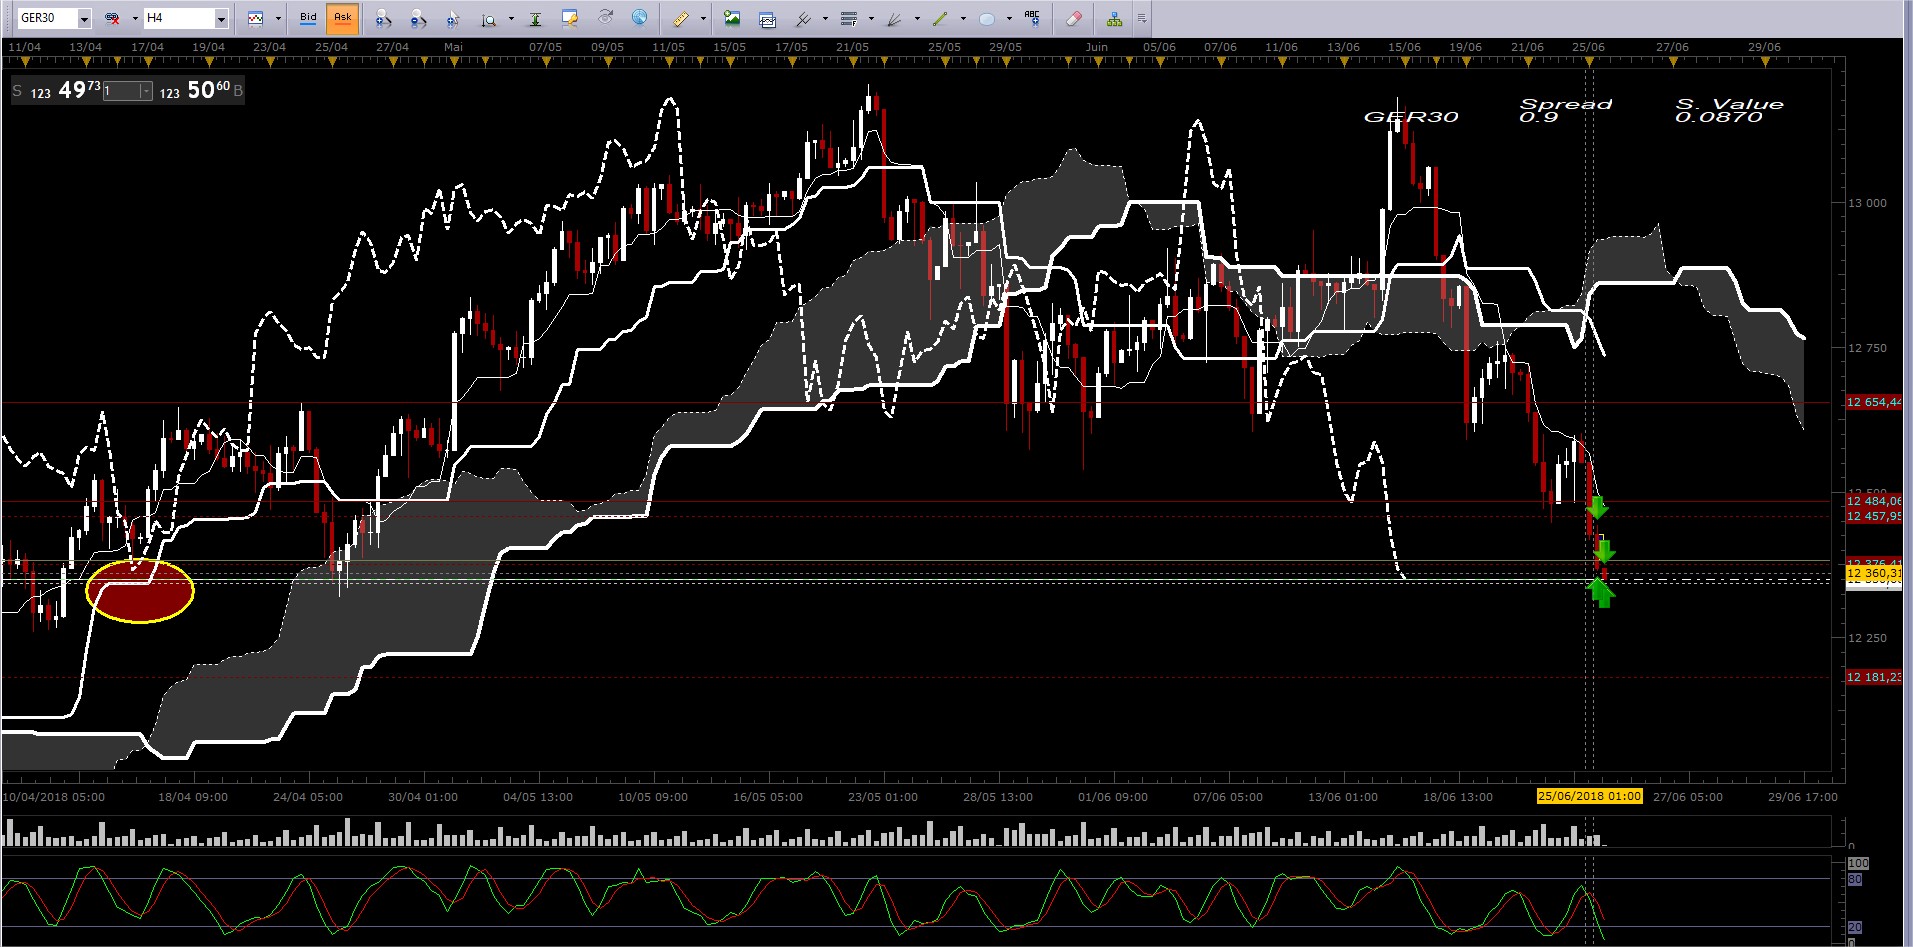Expand the fan lines dropdown arrow
Image resolution: width=1913 pixels, height=947 pixels.
[917, 18]
